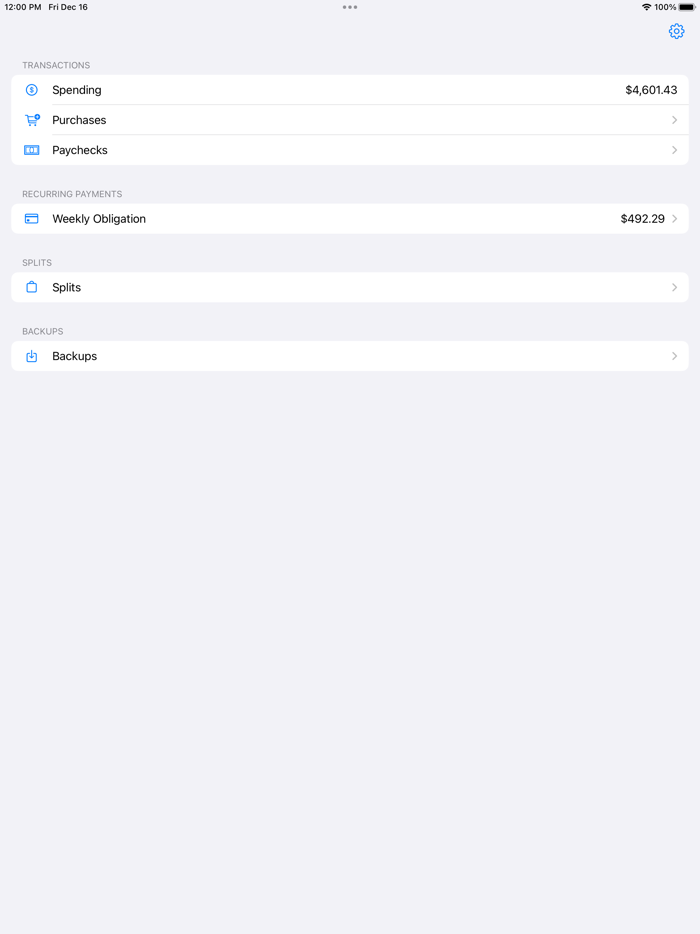Click the RECURRING PAYMENTS section header
Image resolution: width=700 pixels, height=934 pixels.
(x=71, y=193)
